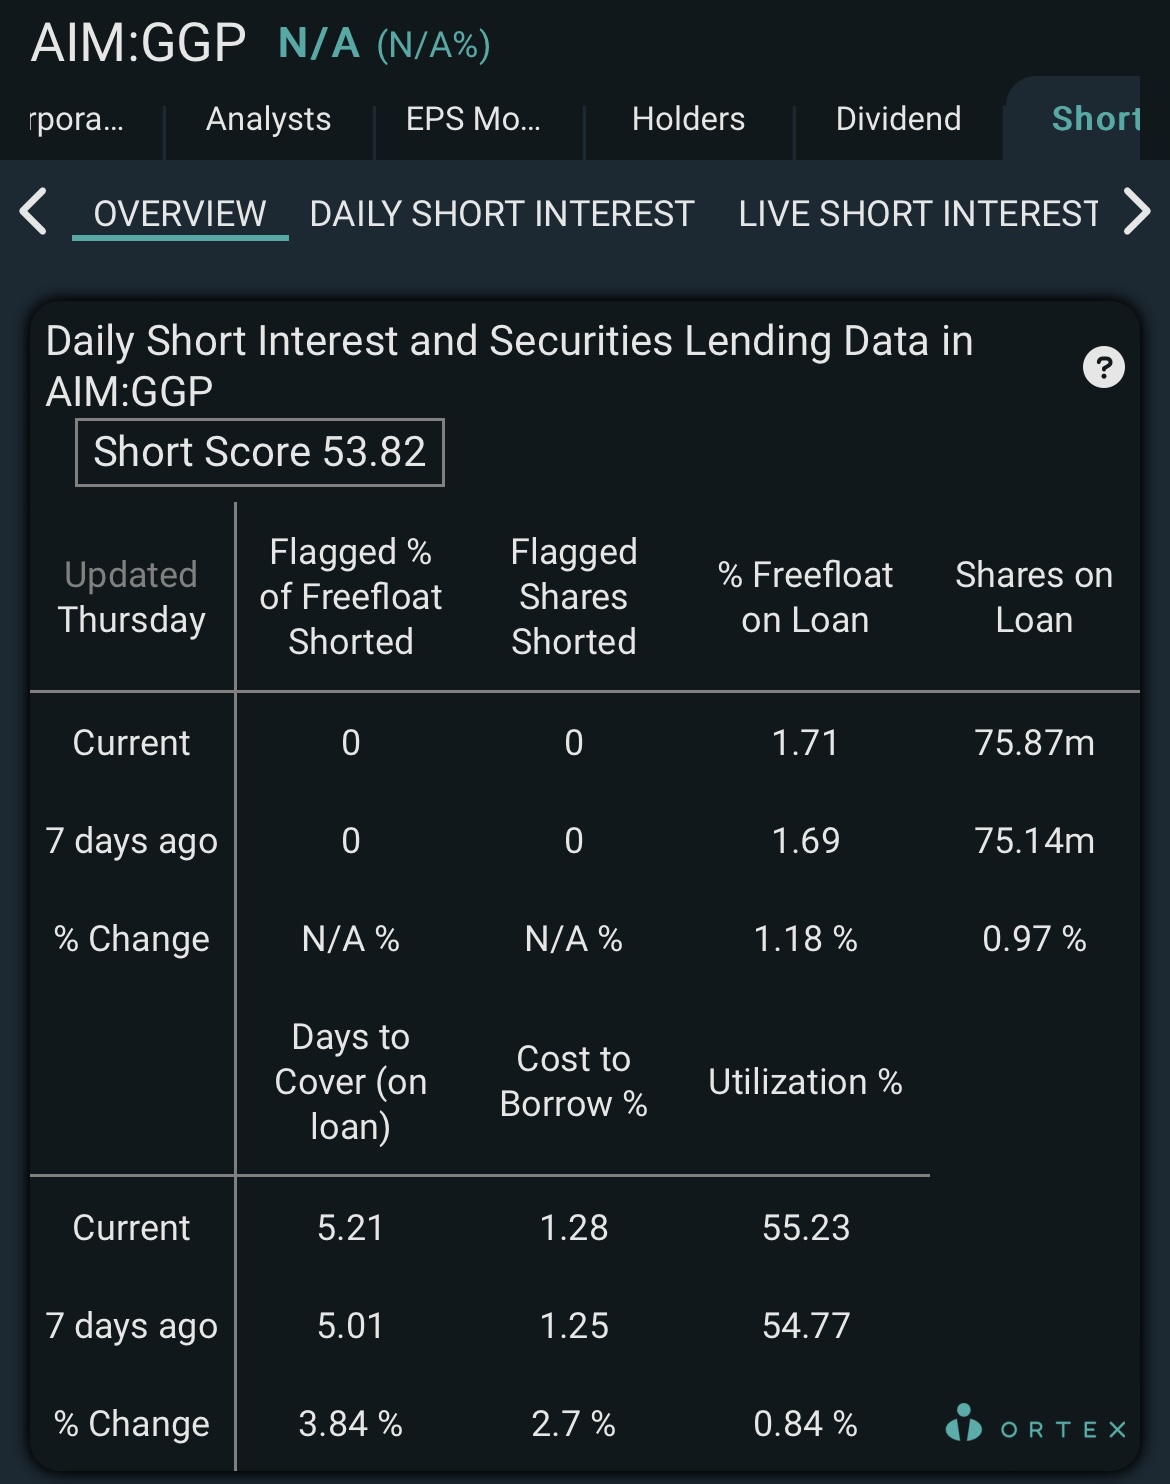
Task: Switch to the EPS Mo... tab
Action: click(473, 119)
